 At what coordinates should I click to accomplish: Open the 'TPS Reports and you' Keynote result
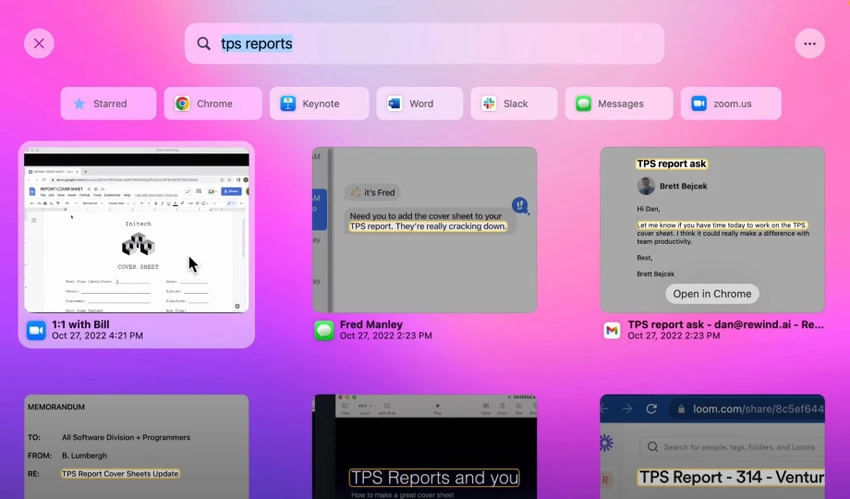point(424,446)
